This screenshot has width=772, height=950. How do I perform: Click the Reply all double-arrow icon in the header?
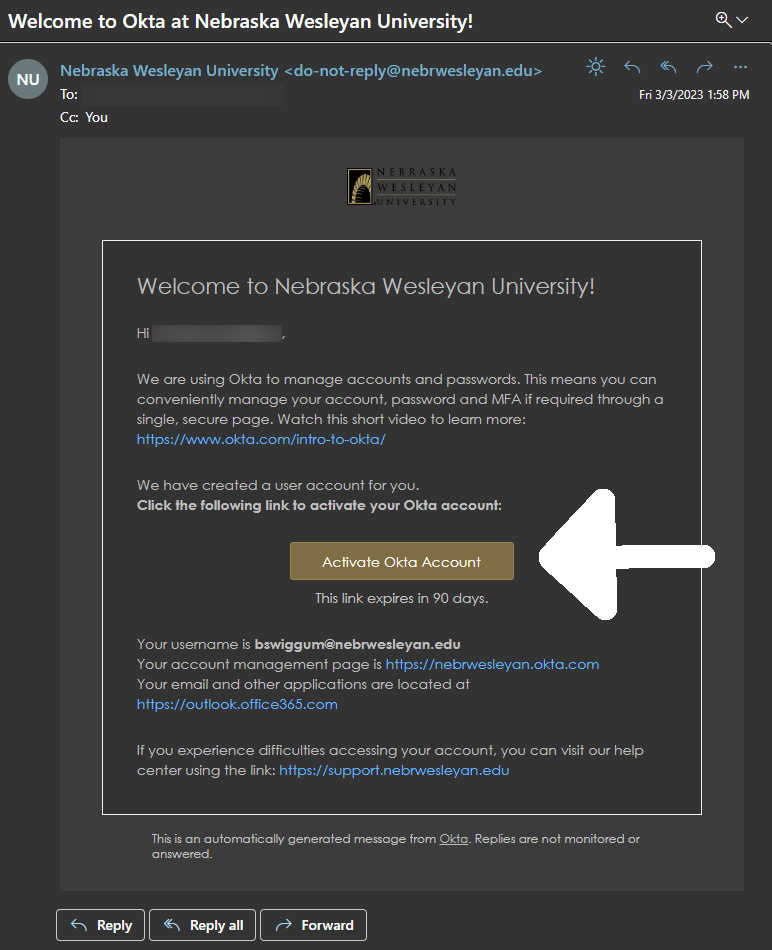click(x=668, y=67)
